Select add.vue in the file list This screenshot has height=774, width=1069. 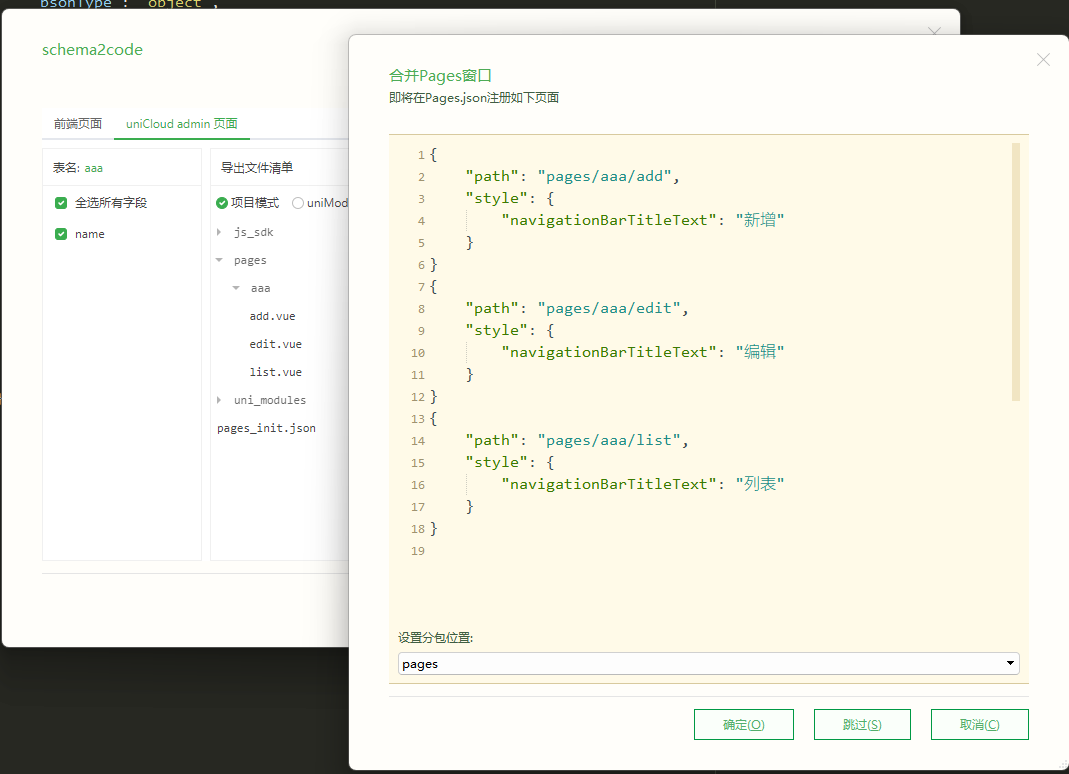click(x=272, y=316)
